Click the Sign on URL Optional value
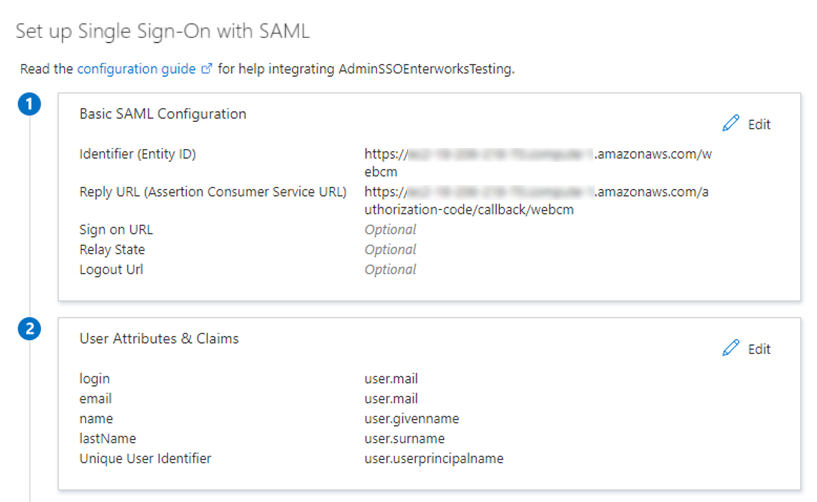The width and height of the screenshot is (817, 502). click(x=390, y=230)
